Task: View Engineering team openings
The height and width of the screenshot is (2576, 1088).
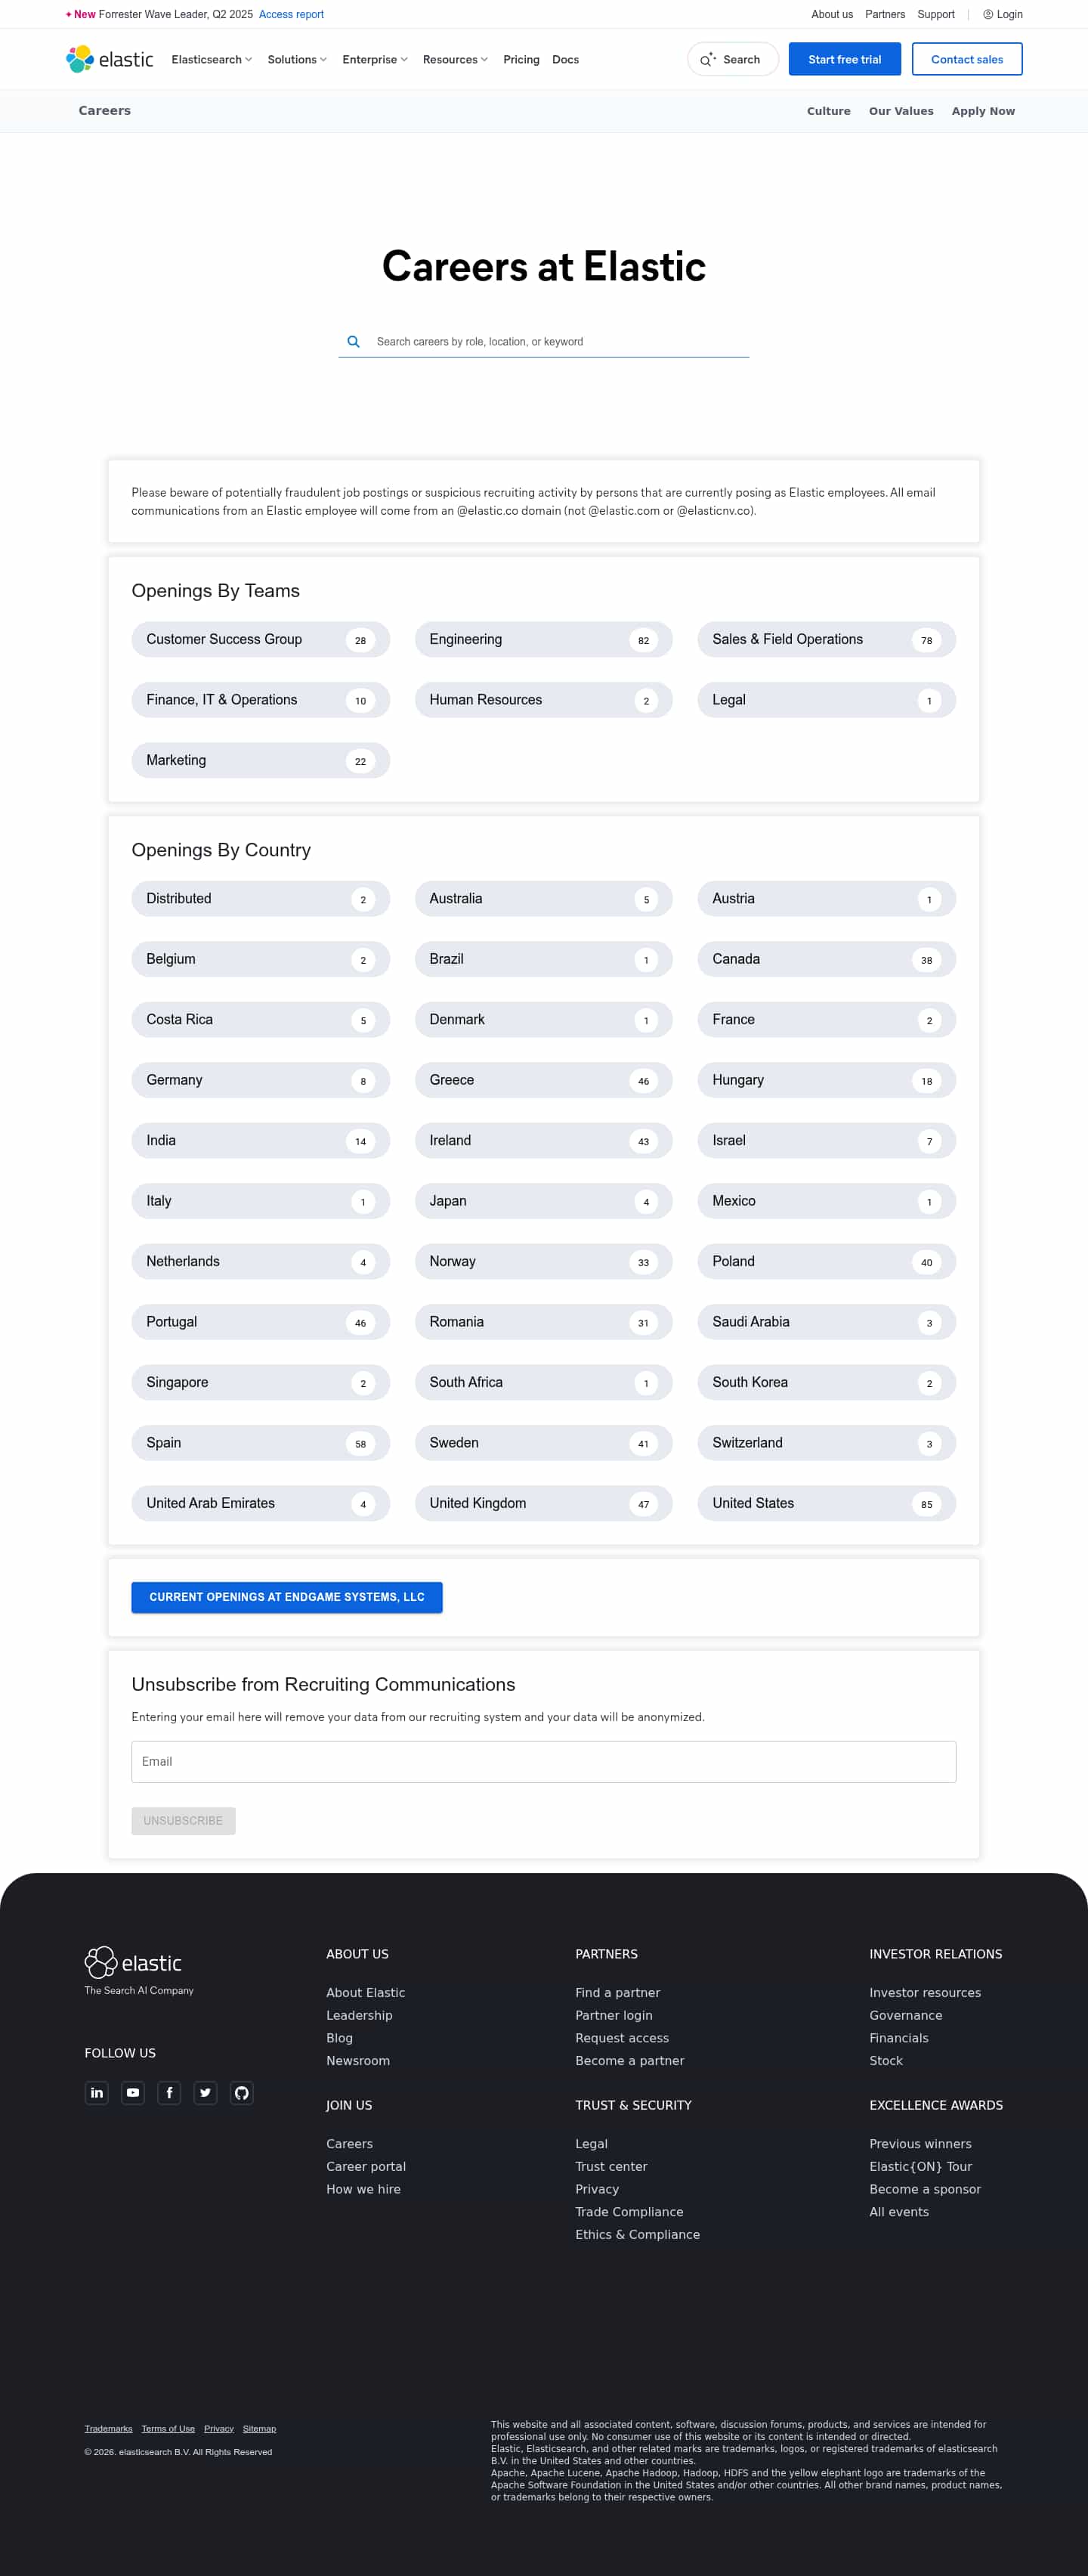Action: (x=543, y=640)
